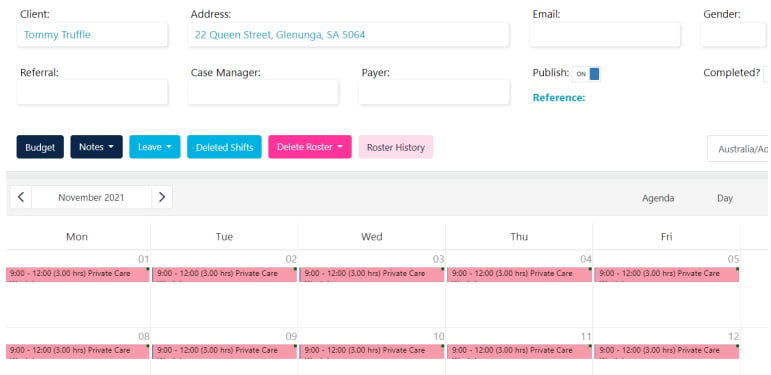This screenshot has height=375, width=771.
Task: Open the Private Care shift on Monday 08
Action: (x=77, y=351)
